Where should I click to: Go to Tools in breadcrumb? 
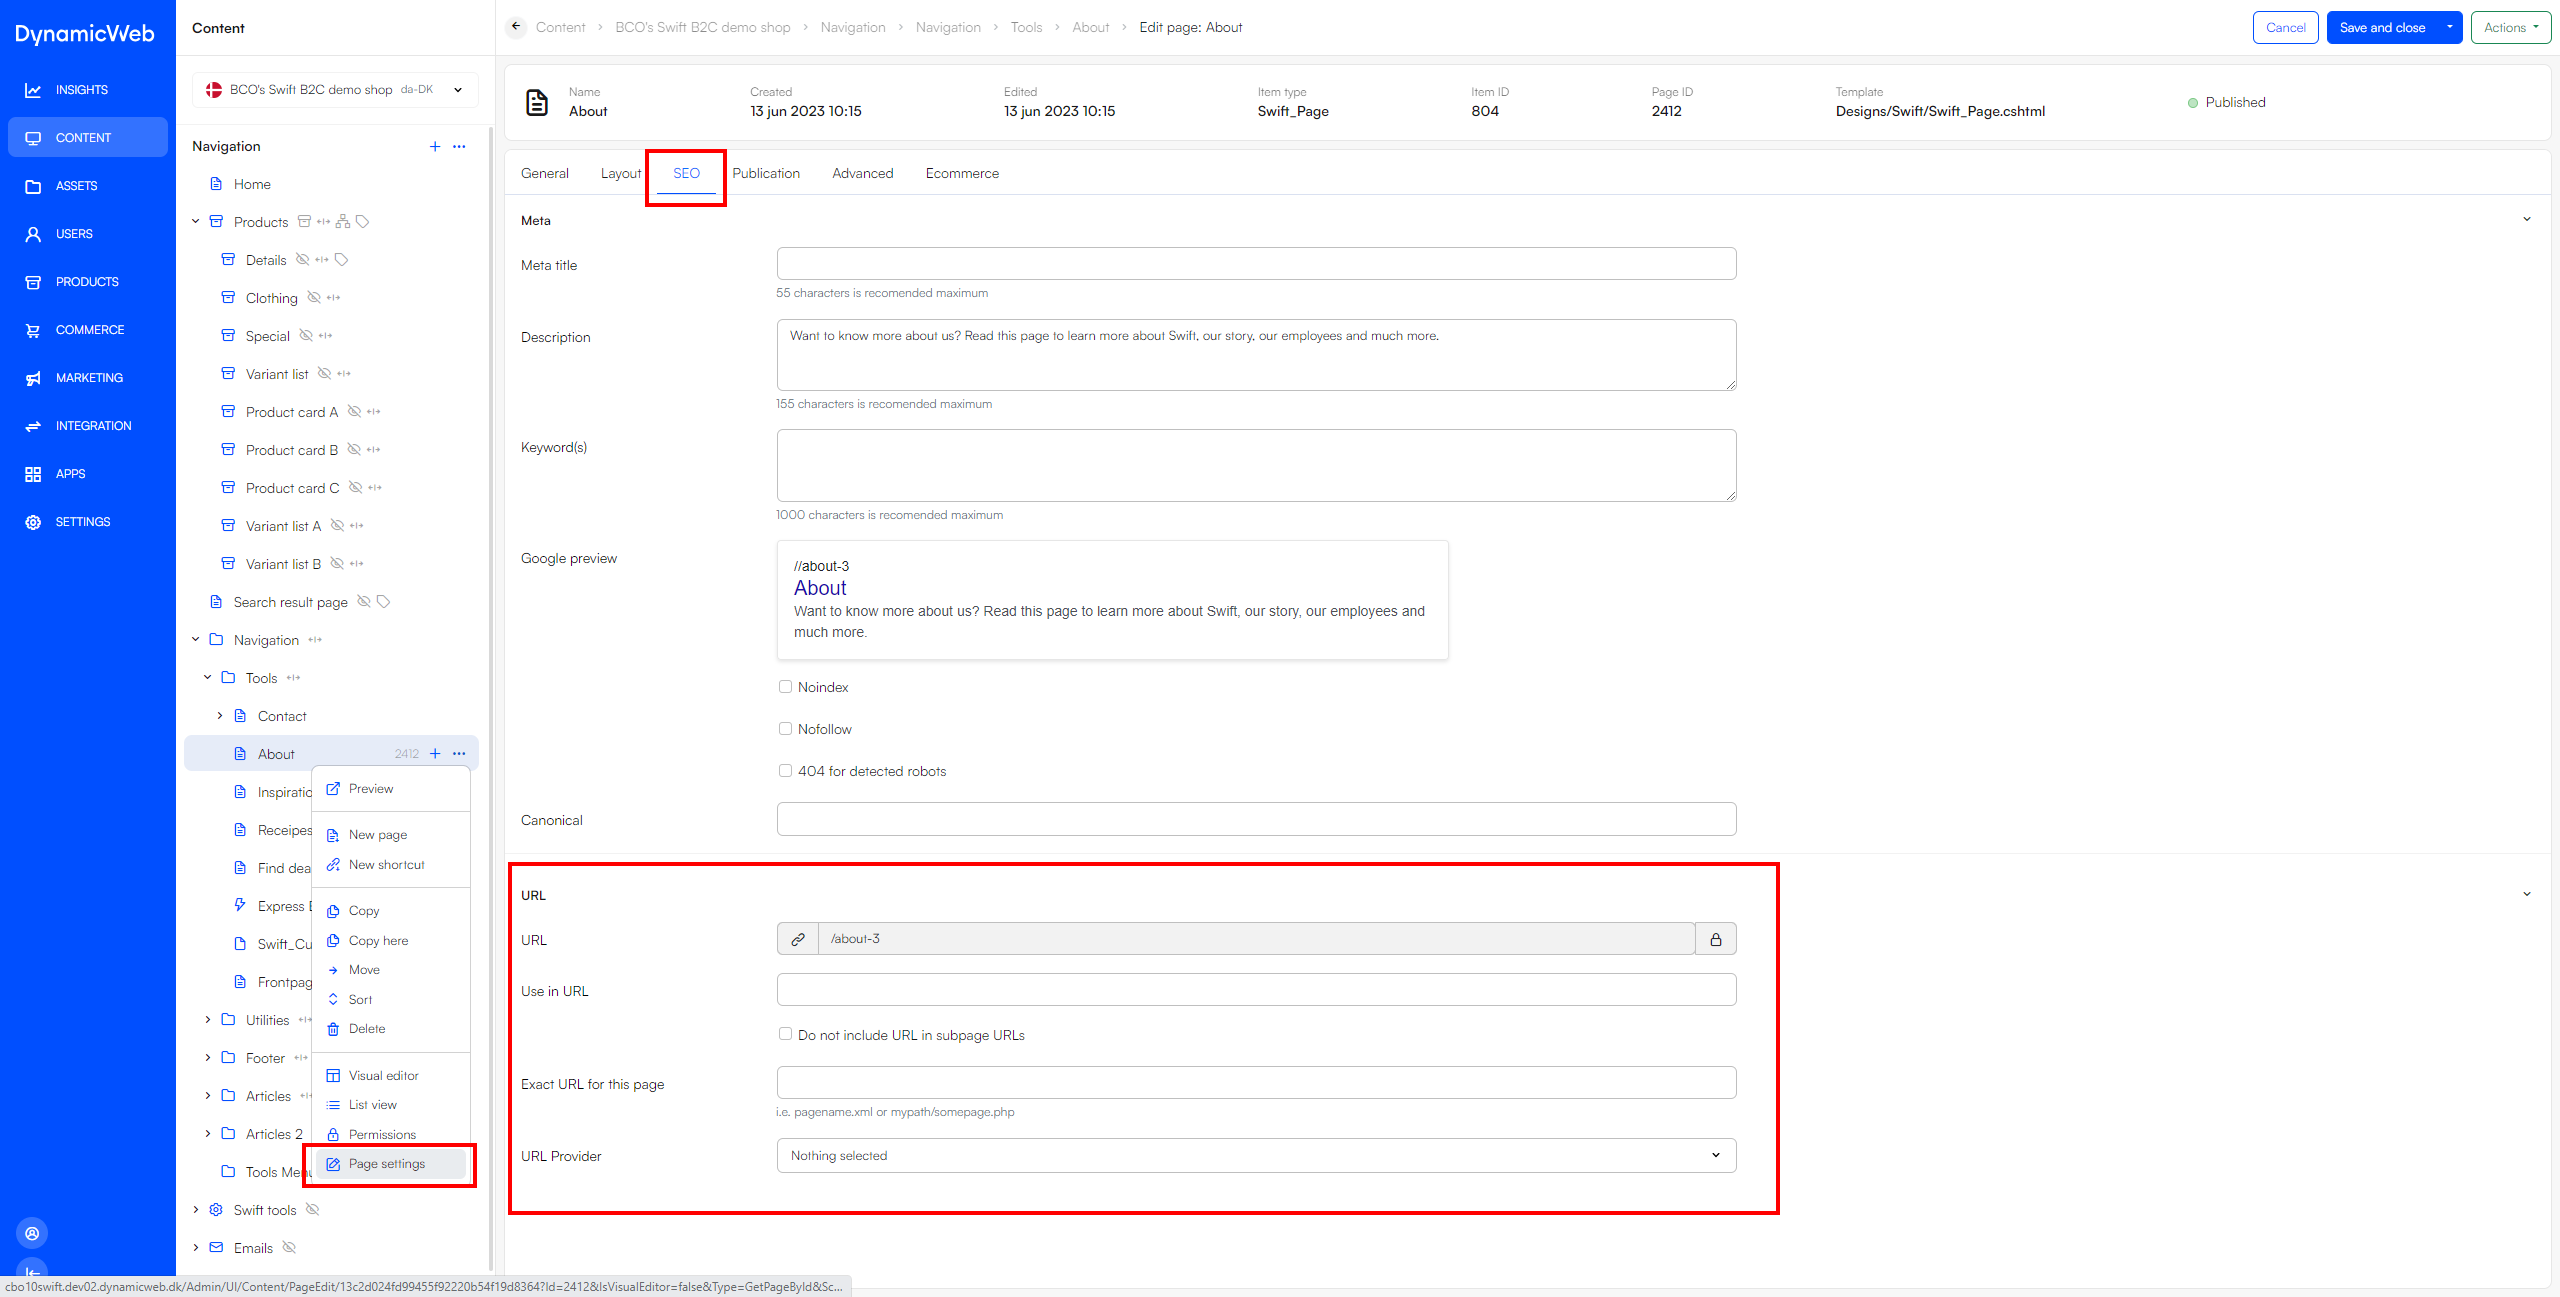tap(1026, 28)
